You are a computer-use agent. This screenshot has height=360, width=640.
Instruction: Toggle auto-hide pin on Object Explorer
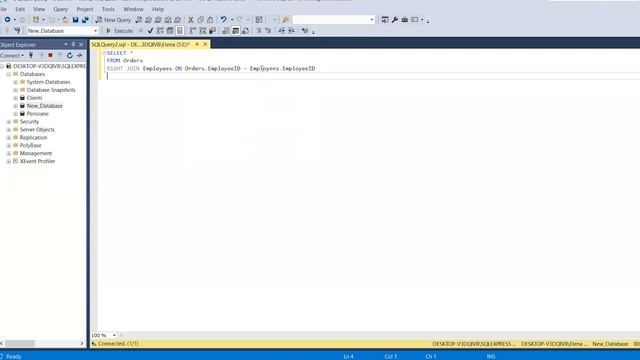(x=73, y=44)
